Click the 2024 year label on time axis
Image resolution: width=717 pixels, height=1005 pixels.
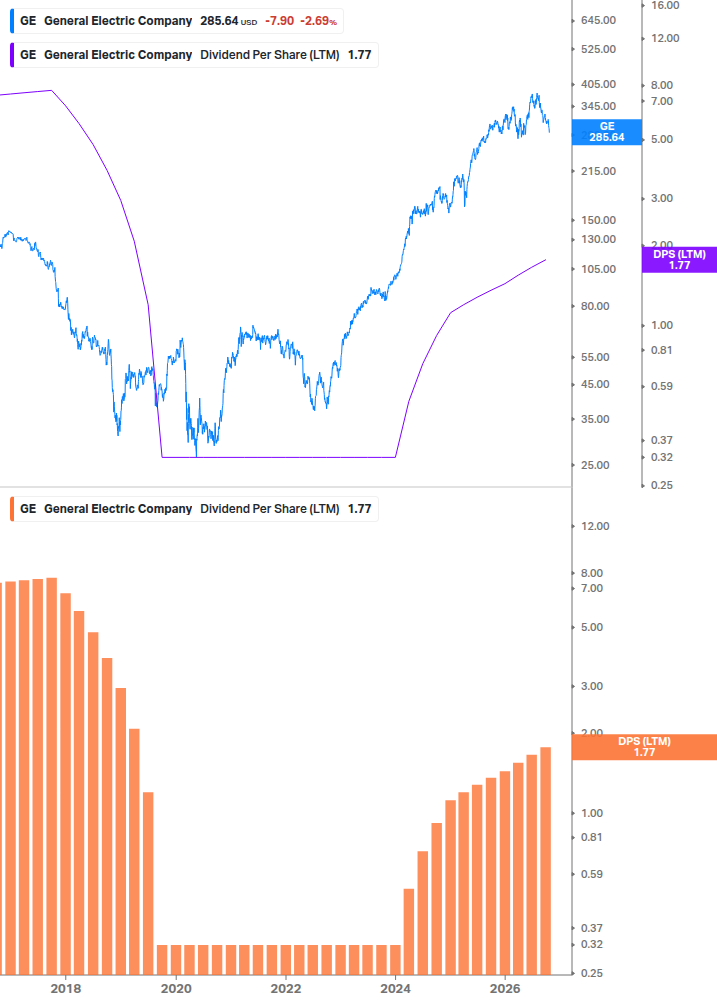[395, 989]
